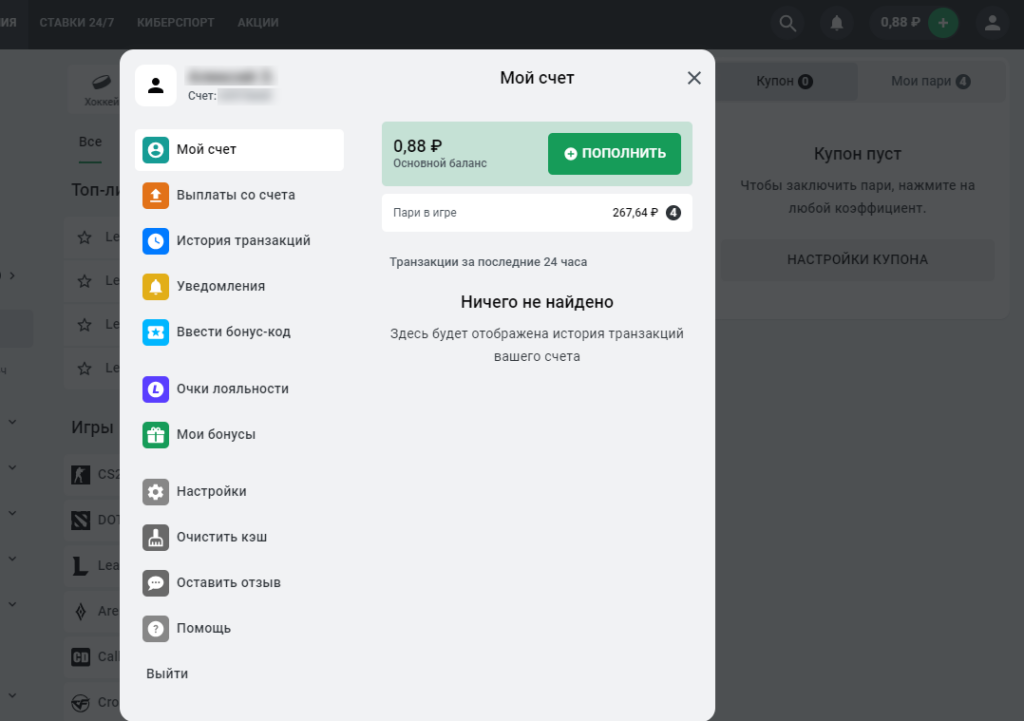Select the Все filter tab
The image size is (1024, 721).
(x=90, y=142)
